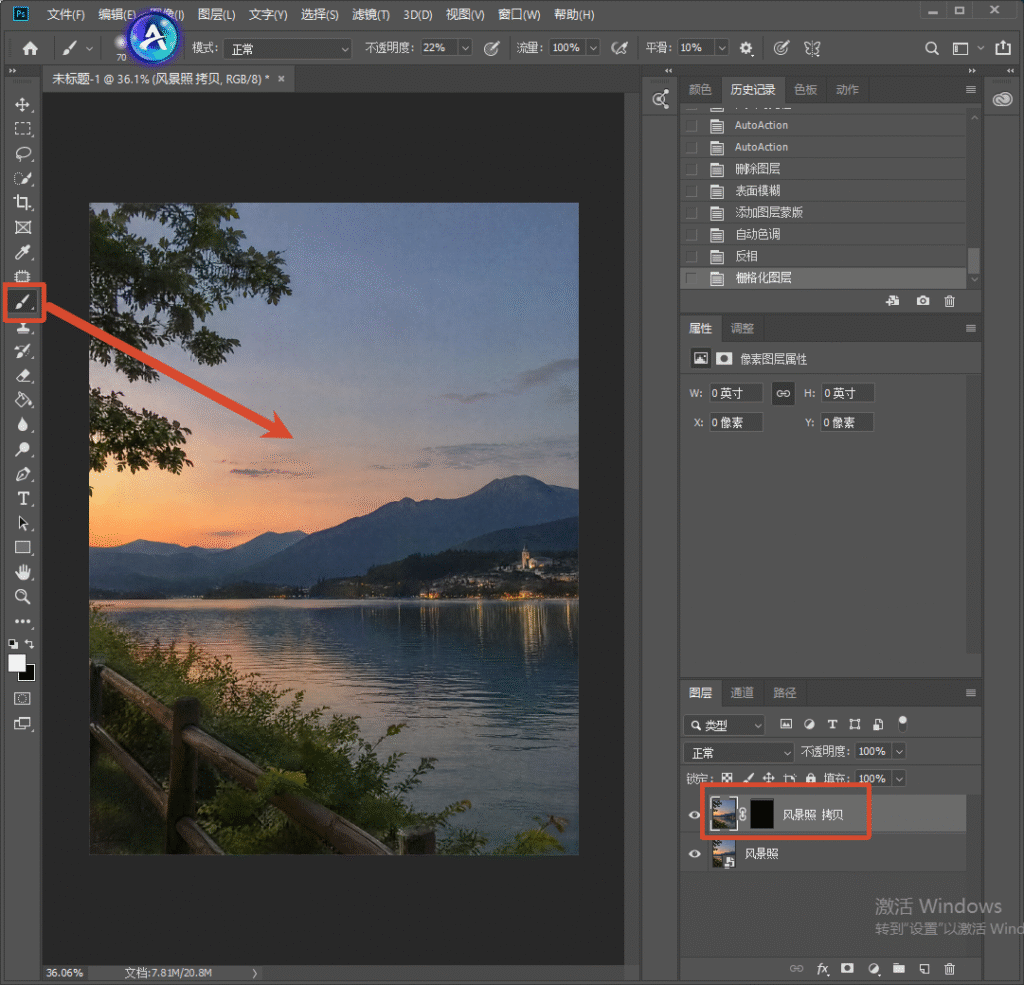Open the layer blend mode 正常 dropdown
Viewport: 1024px width, 985px height.
point(739,752)
